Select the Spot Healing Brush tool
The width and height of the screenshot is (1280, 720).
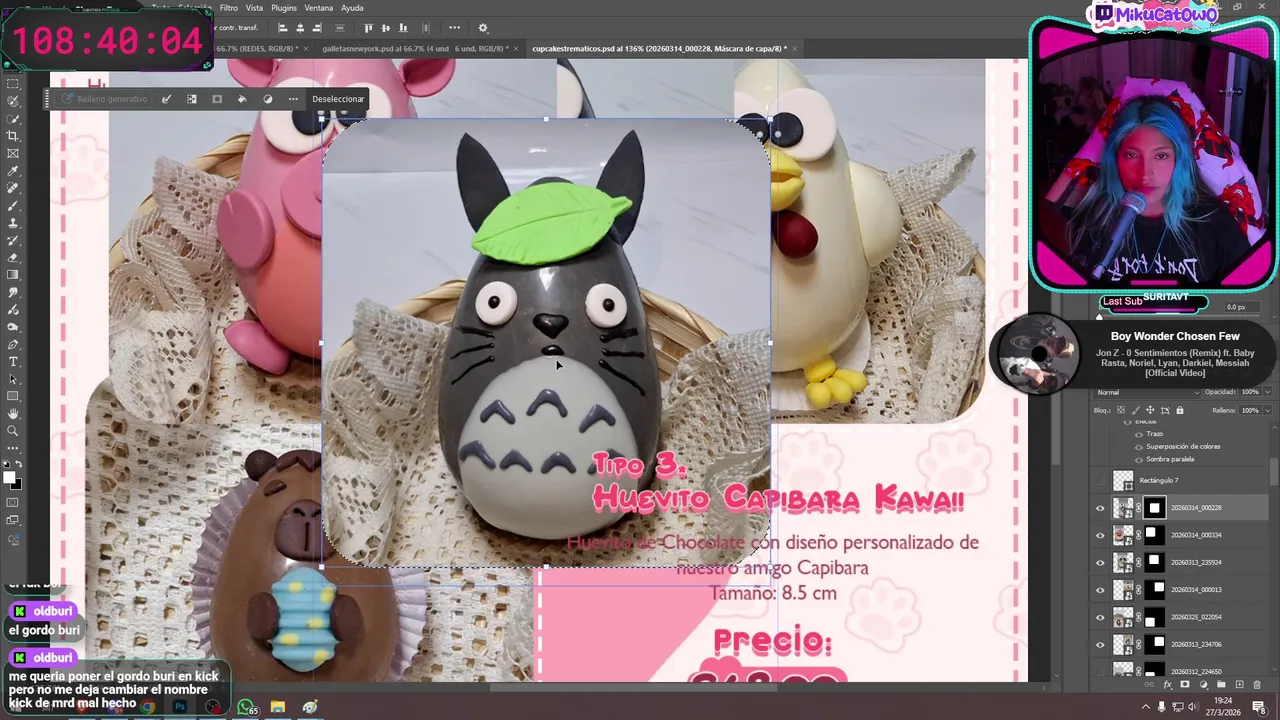(x=13, y=188)
